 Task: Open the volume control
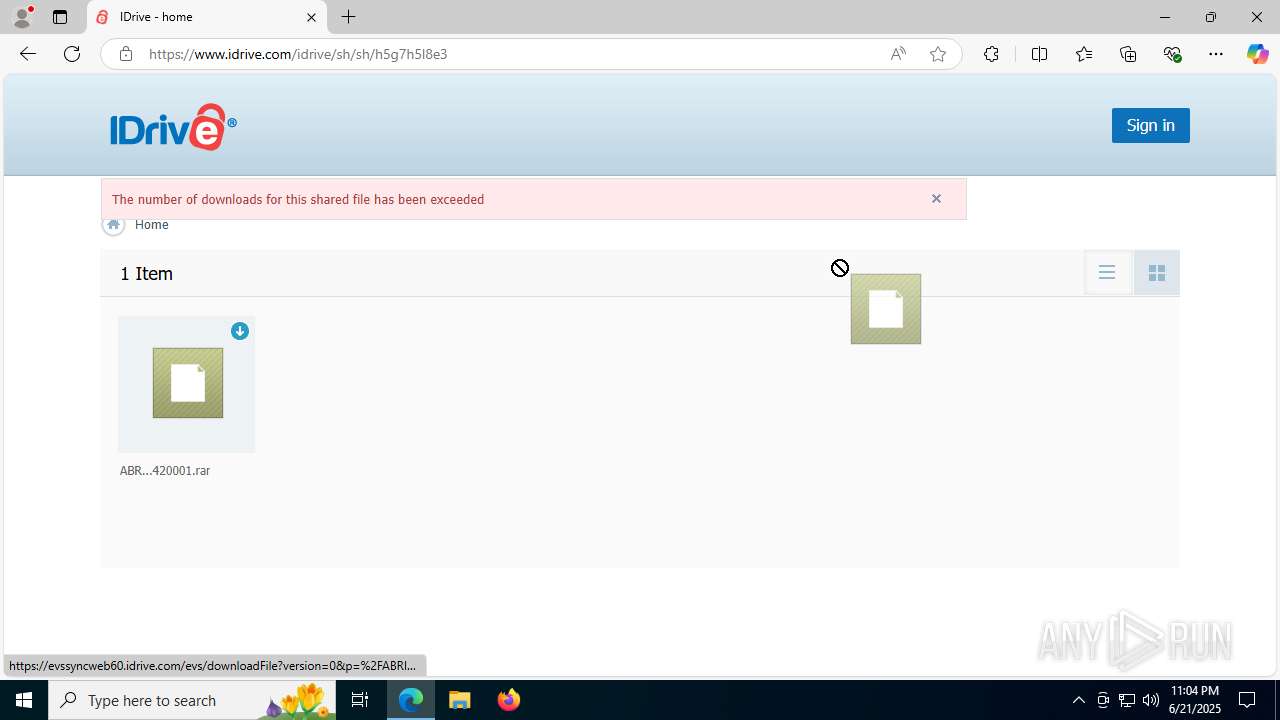pos(1151,700)
